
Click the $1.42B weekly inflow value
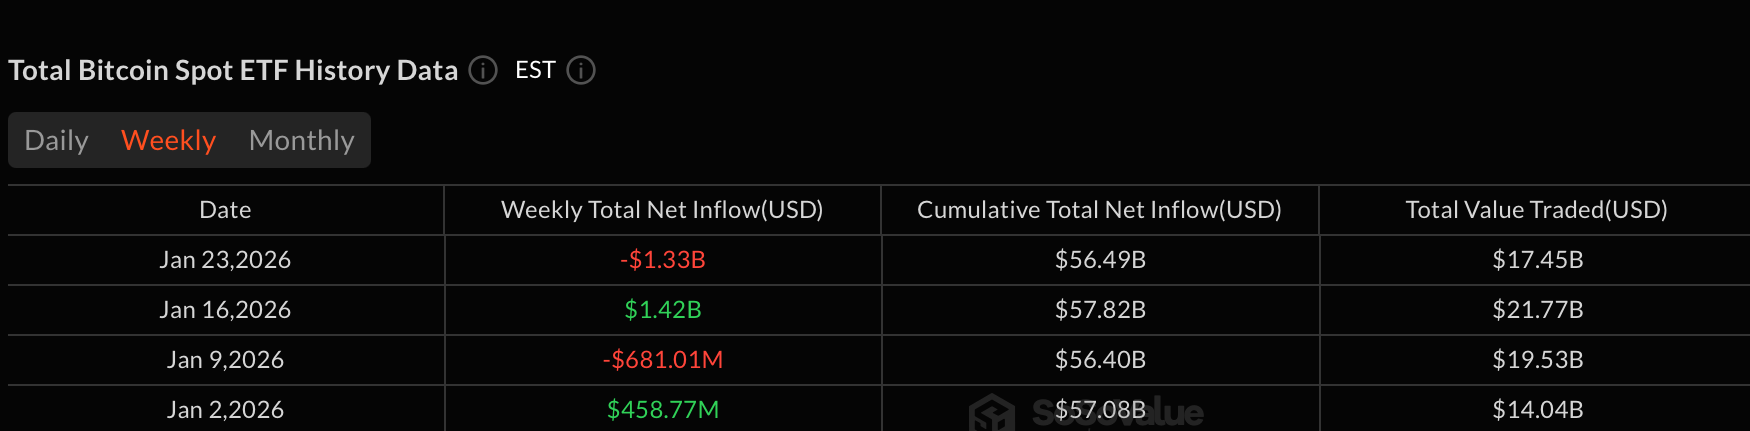point(662,310)
